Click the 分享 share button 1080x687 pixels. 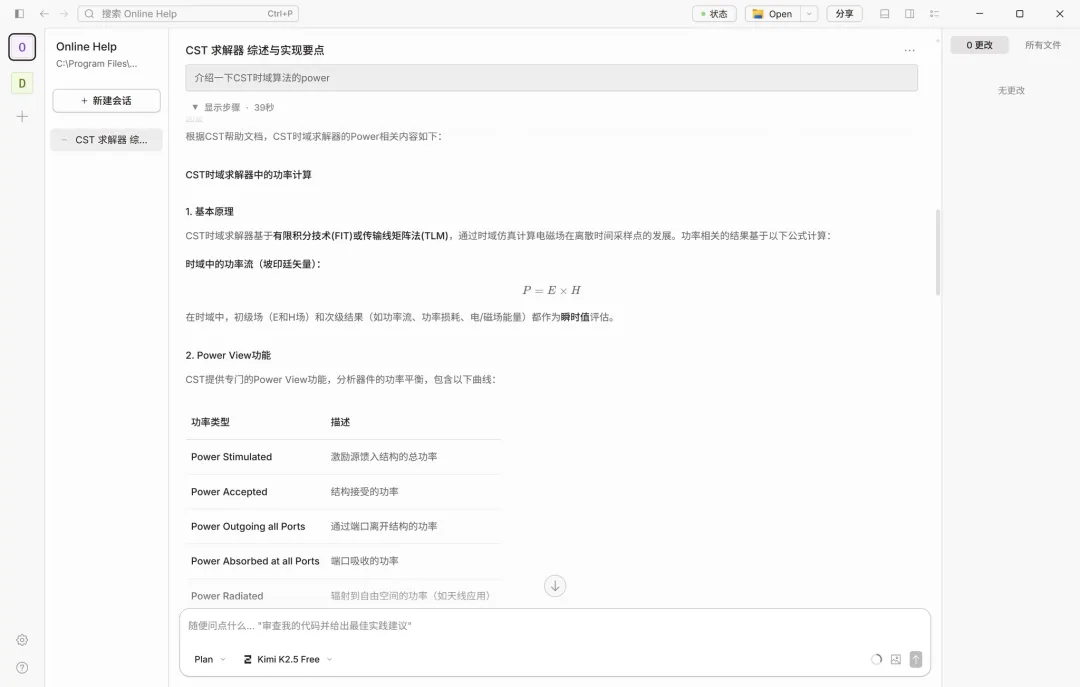[x=844, y=14]
